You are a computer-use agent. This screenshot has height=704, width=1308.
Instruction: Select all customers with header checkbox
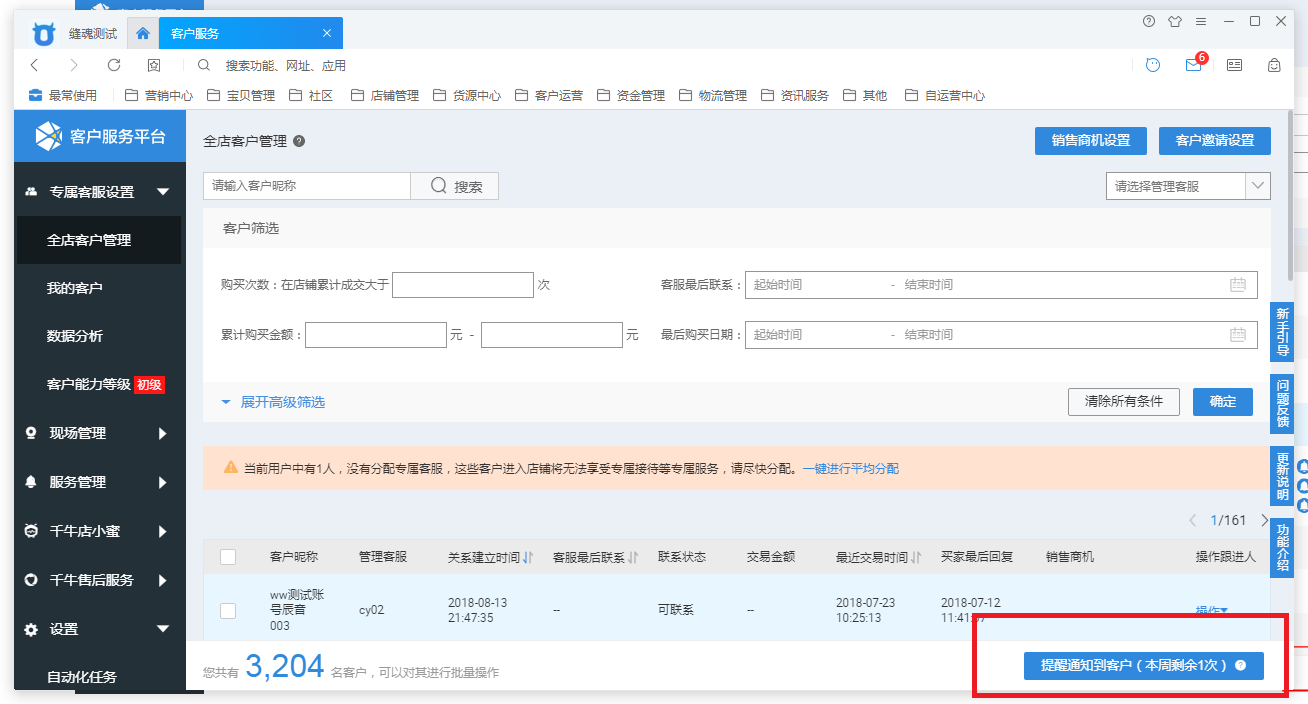(x=228, y=557)
